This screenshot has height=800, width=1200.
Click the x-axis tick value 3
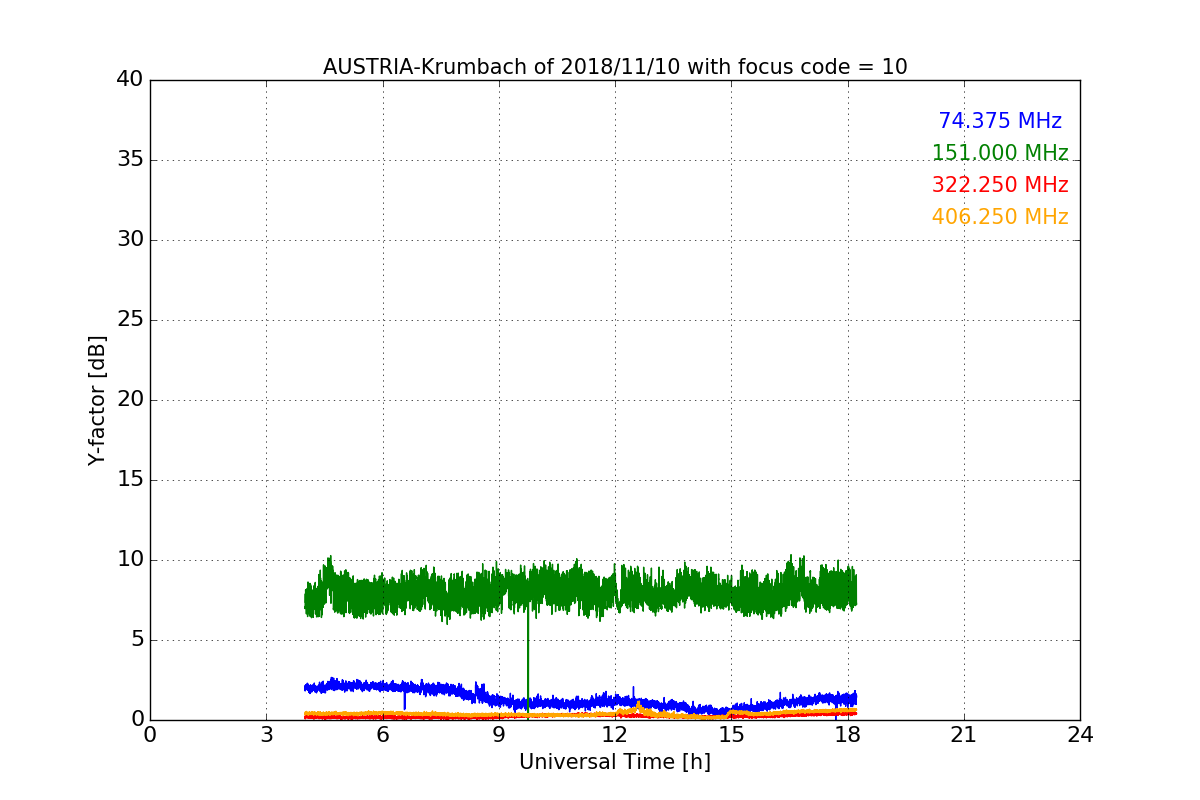click(266, 734)
